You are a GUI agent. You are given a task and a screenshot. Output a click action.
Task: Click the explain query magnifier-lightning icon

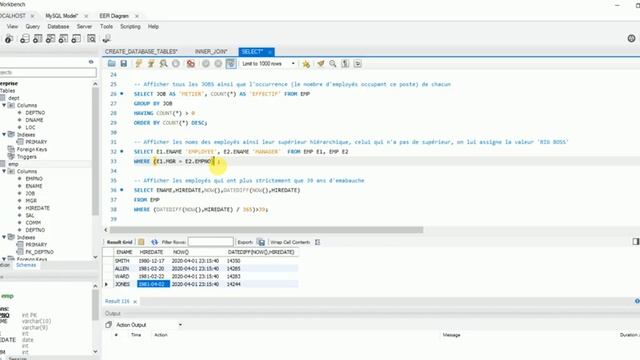pos(164,64)
